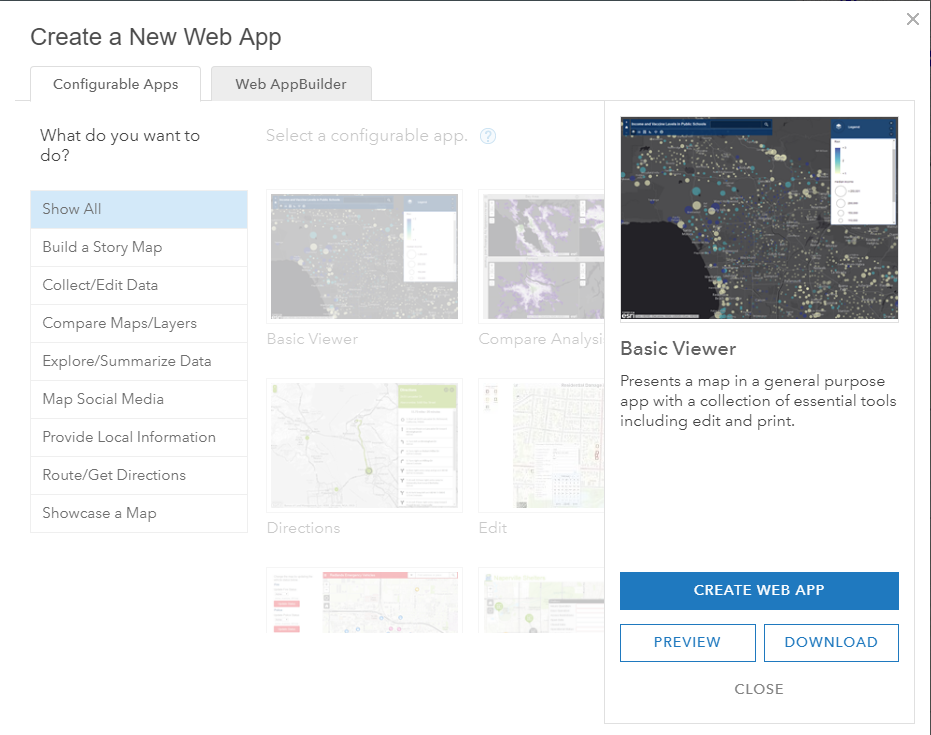This screenshot has width=931, height=735.
Task: Click the Compare Analysis label in the gallery
Action: pos(542,339)
